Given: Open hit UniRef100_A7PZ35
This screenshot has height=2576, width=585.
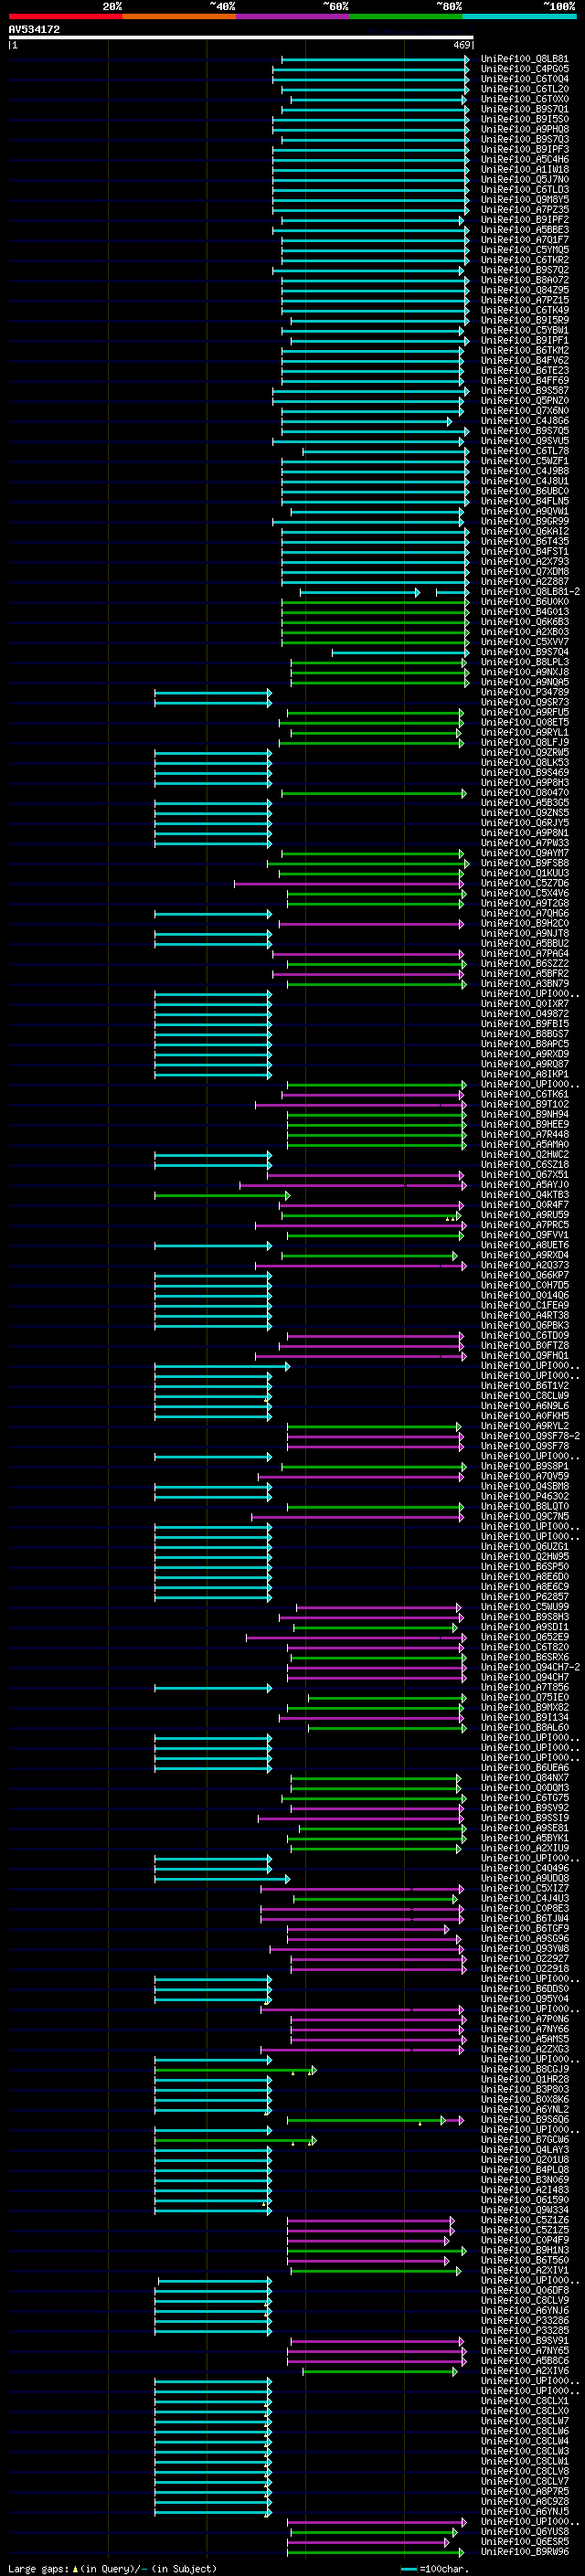Looking at the screenshot, I should point(525,209).
